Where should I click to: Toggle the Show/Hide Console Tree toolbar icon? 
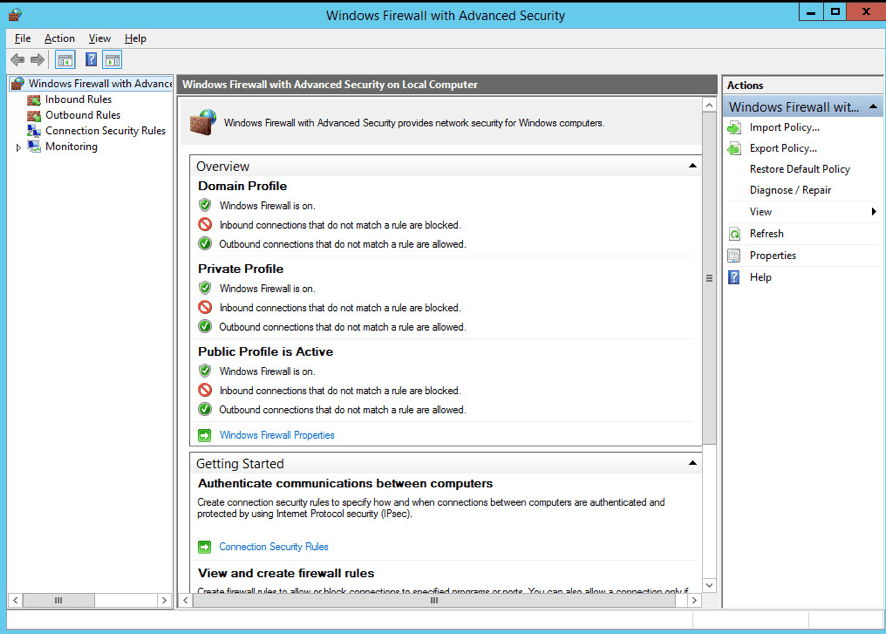[64, 59]
